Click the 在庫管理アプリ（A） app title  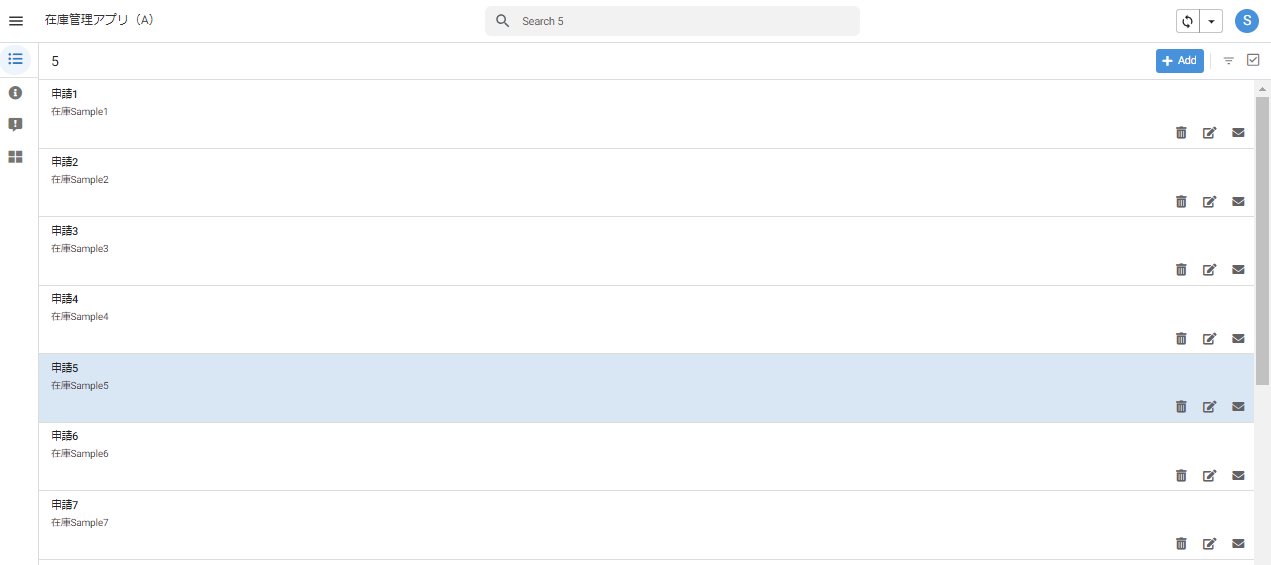(100, 20)
